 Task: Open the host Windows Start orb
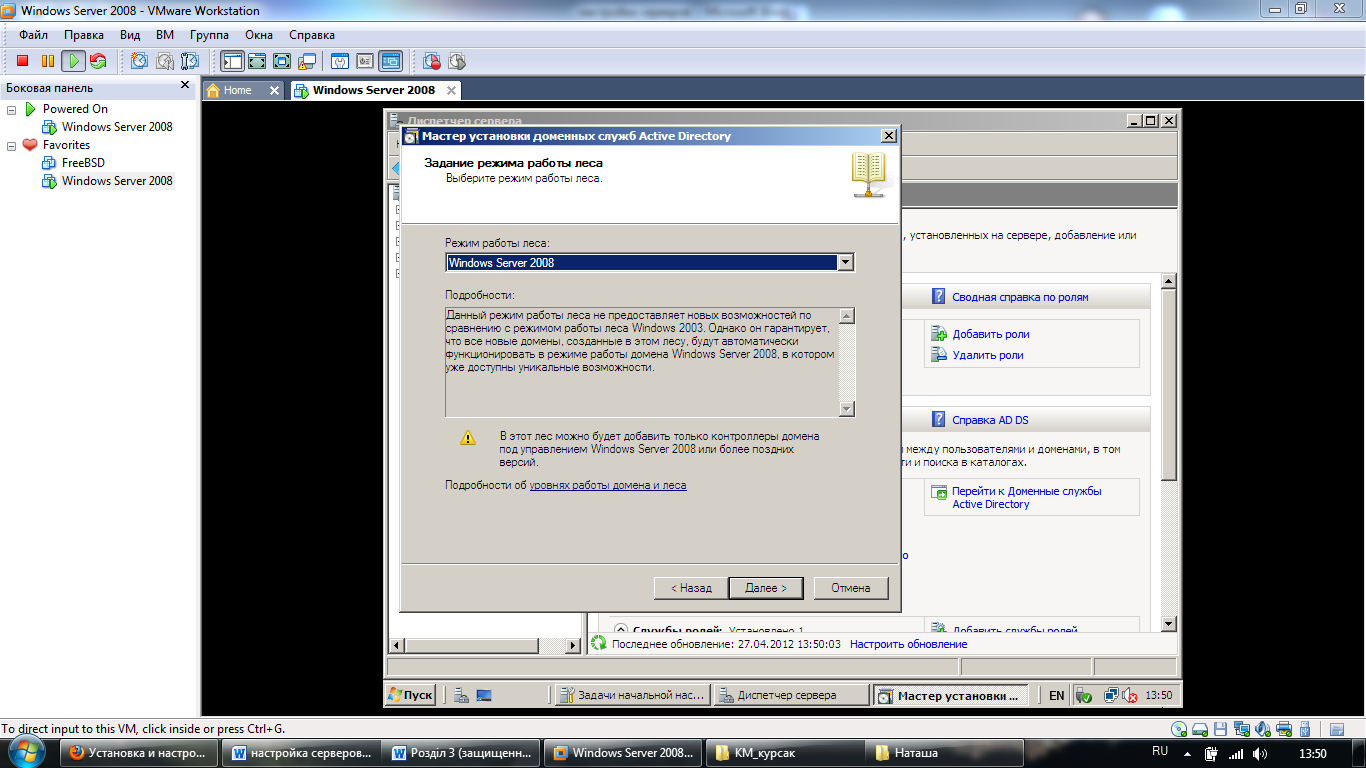tap(27, 752)
